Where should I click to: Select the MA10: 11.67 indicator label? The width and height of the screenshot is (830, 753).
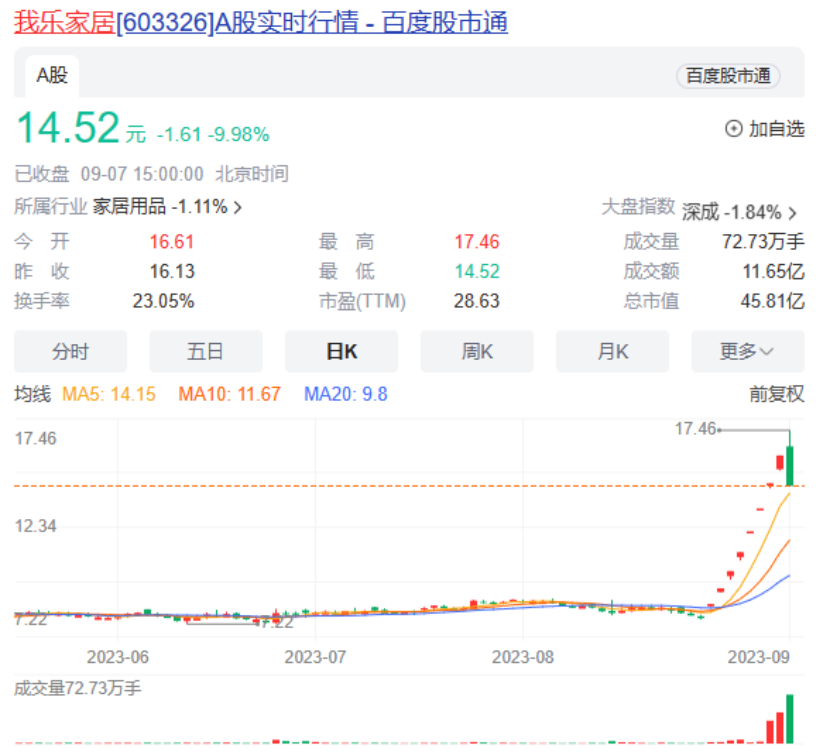[229, 394]
